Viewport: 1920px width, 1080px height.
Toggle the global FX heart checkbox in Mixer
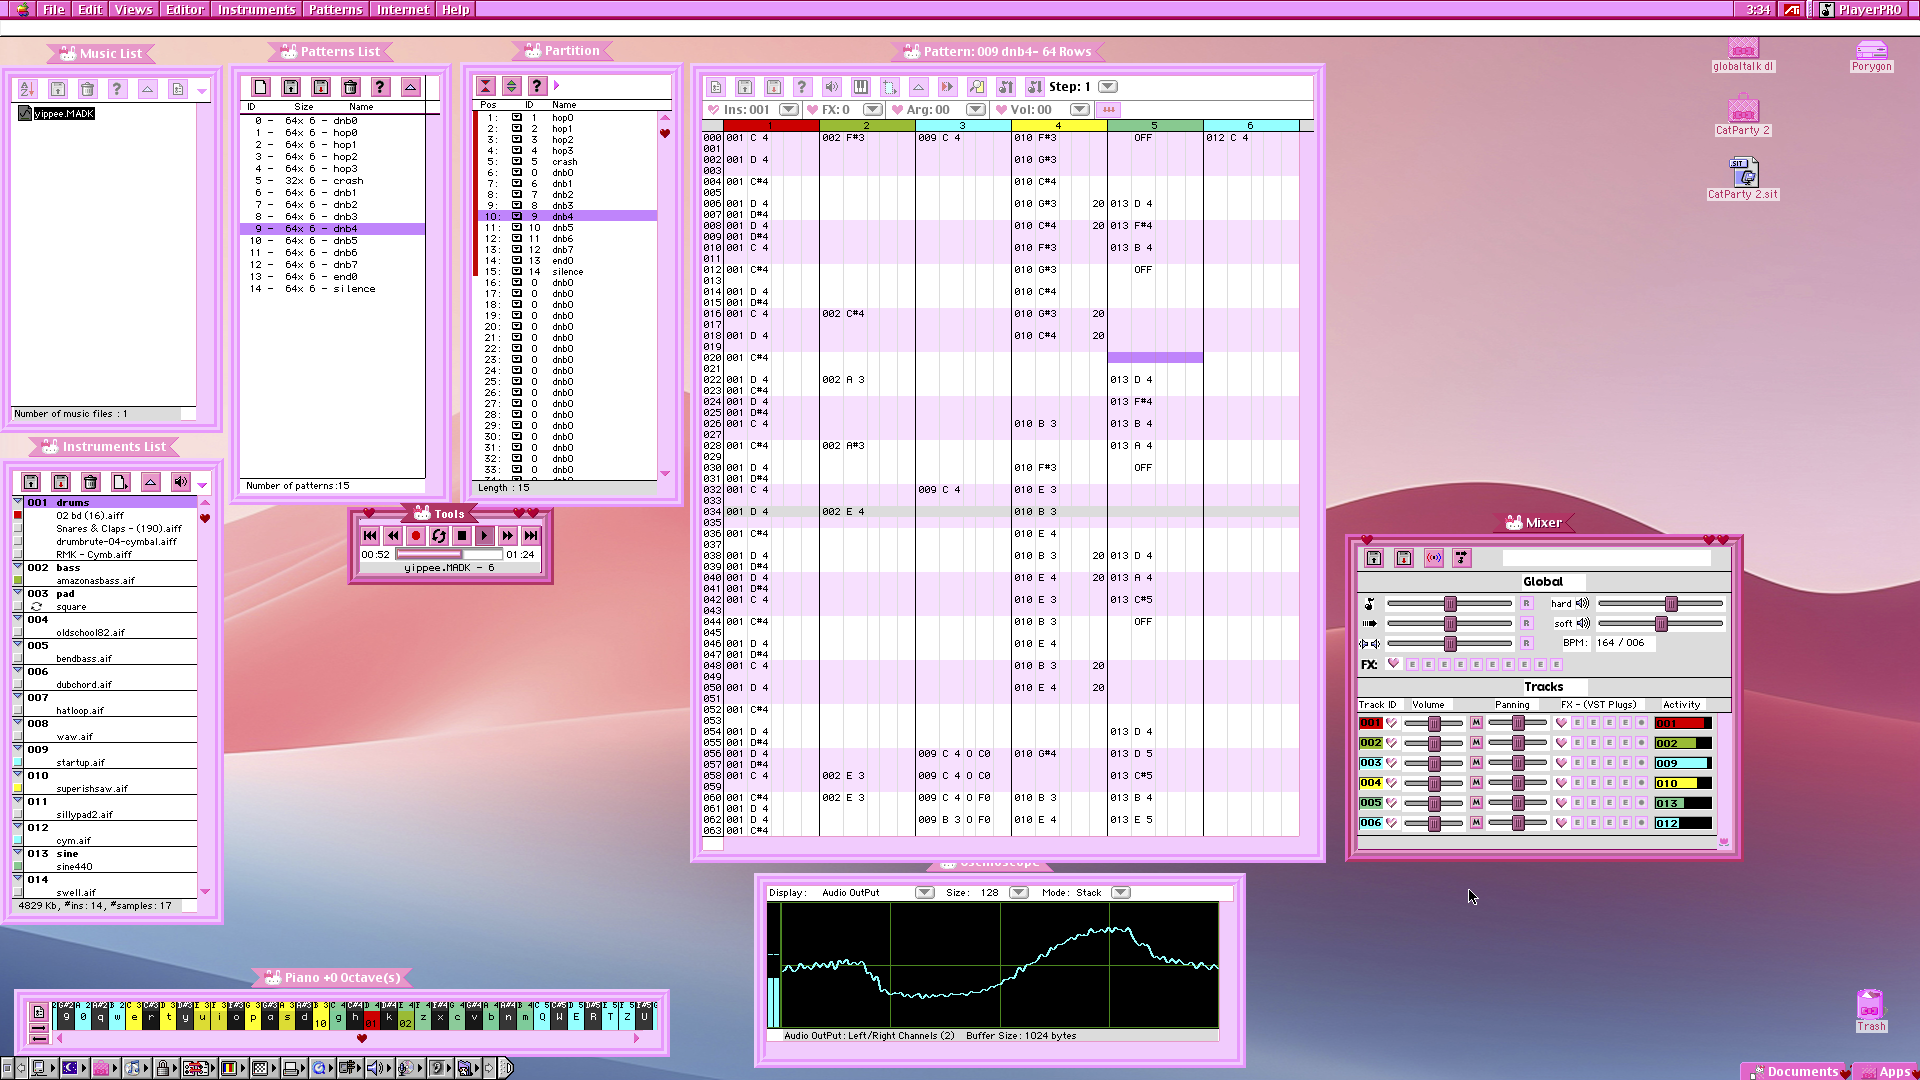pyautogui.click(x=1393, y=664)
